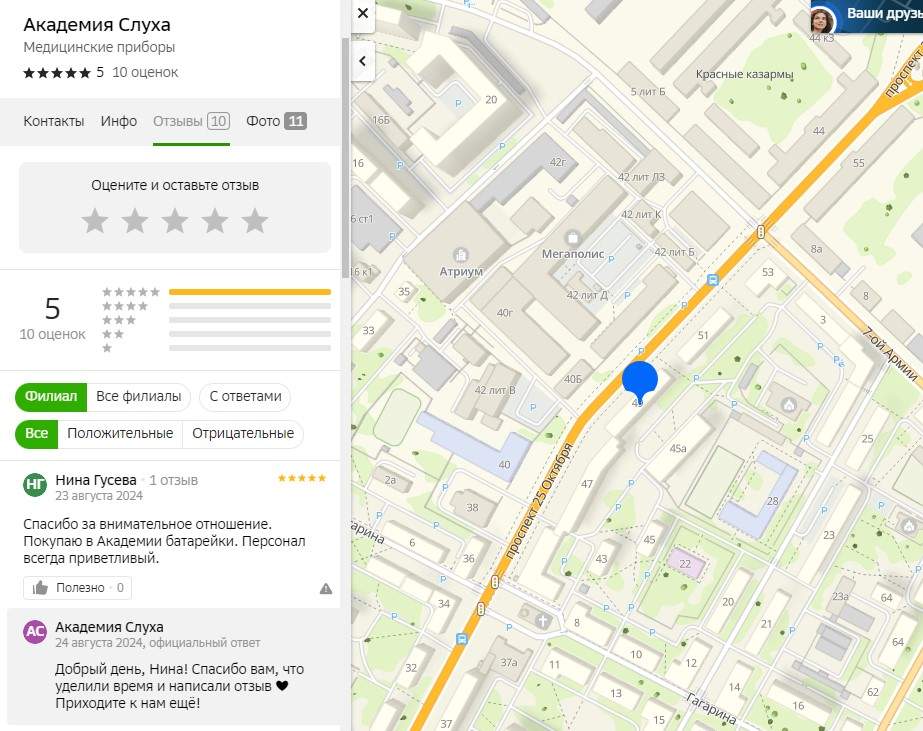Click the Атриум shopping center icon
This screenshot has height=731, width=923.
tap(460, 254)
